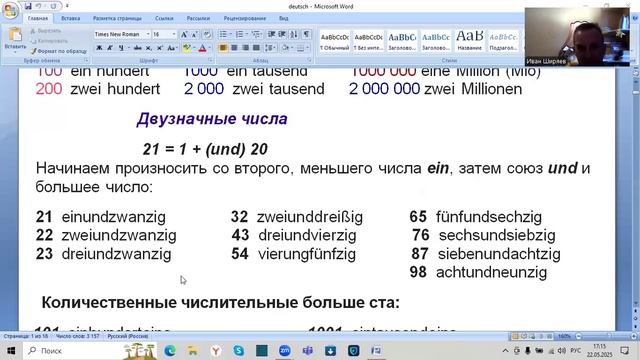The width and height of the screenshot is (640, 360).
Task: Open Вид ribbon tab
Action: click(x=284, y=18)
